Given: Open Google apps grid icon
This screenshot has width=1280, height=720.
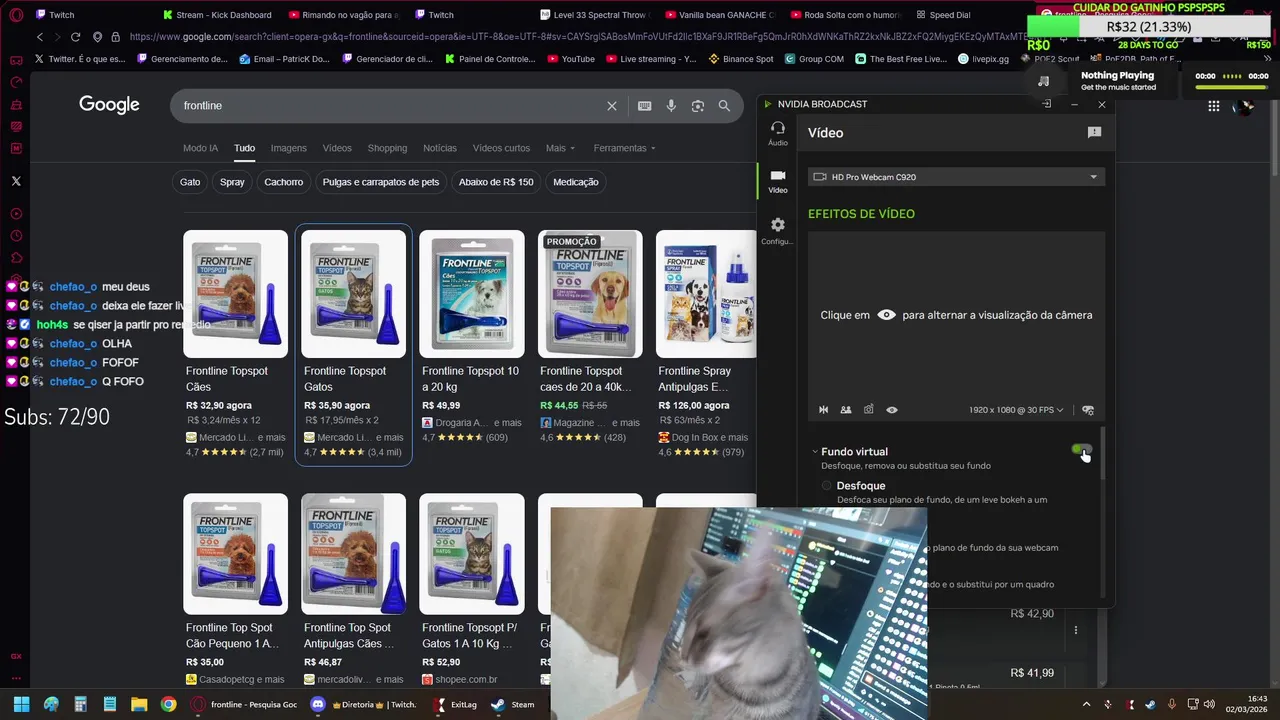Looking at the screenshot, I should pyautogui.click(x=1214, y=106).
